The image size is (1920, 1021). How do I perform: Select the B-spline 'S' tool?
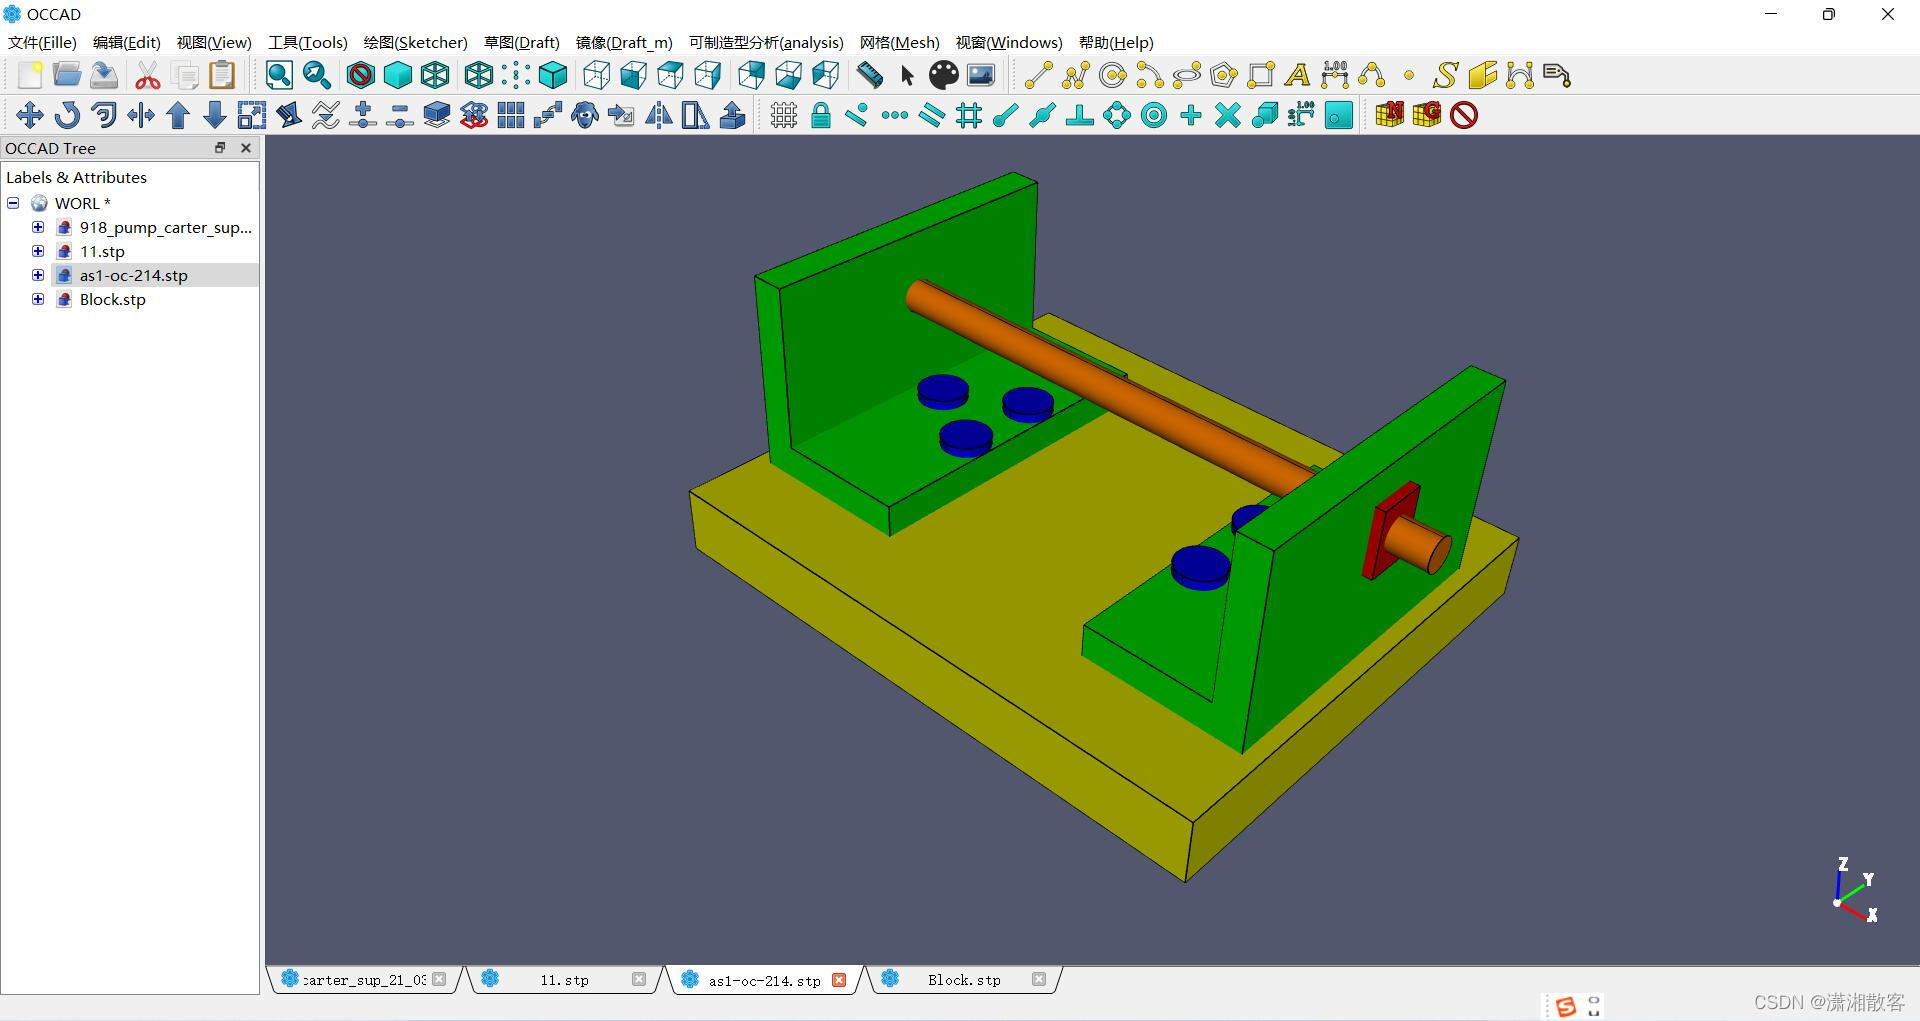tap(1446, 75)
